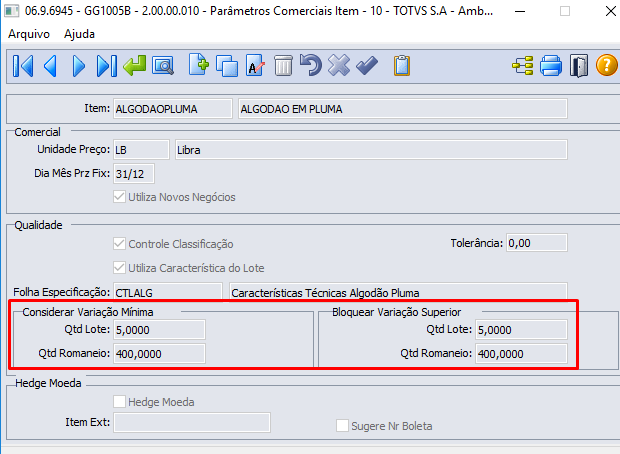Click the Tolerância field
620x454 pixels.
[x=537, y=243]
